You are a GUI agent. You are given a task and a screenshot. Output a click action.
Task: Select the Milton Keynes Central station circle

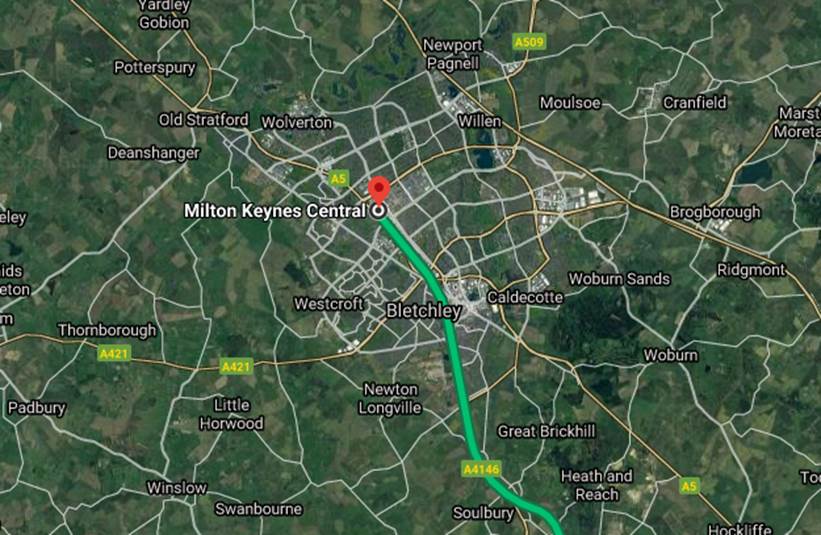tap(379, 211)
